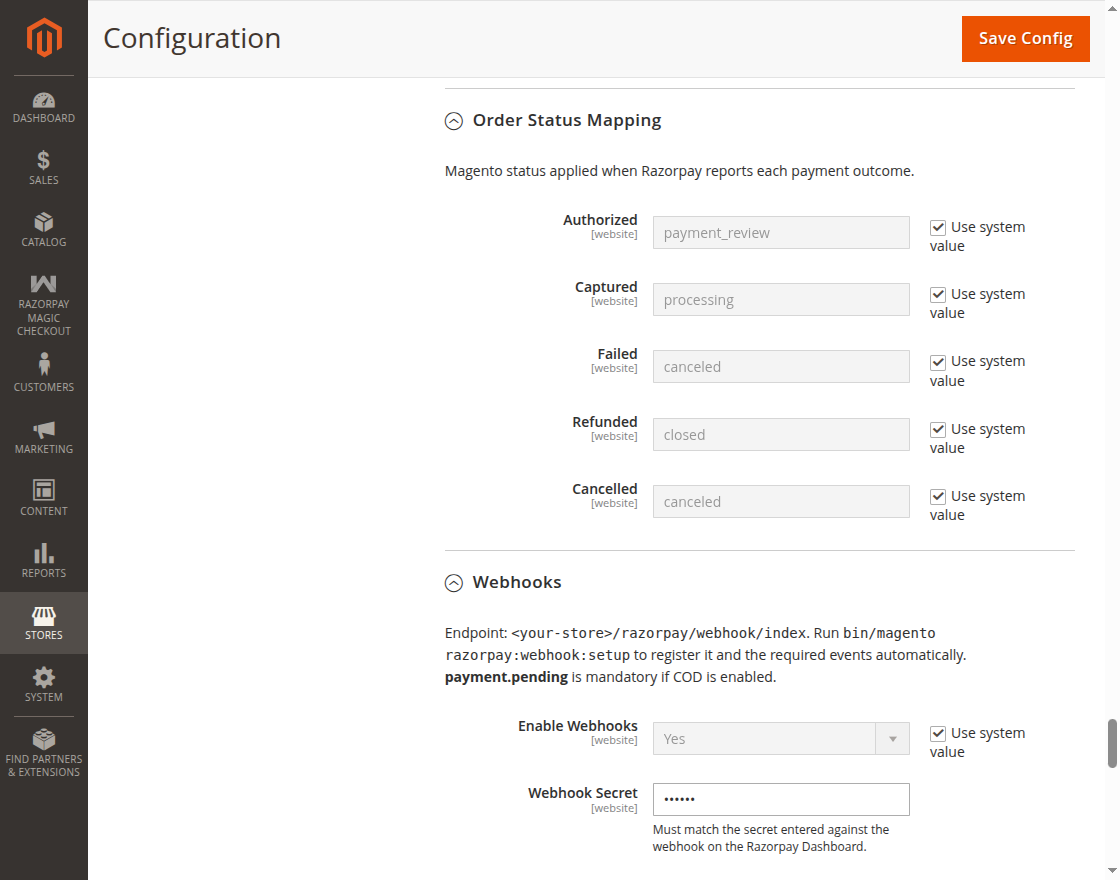Click the Webhook Secret label
The image size is (1120, 880).
pos(582,793)
